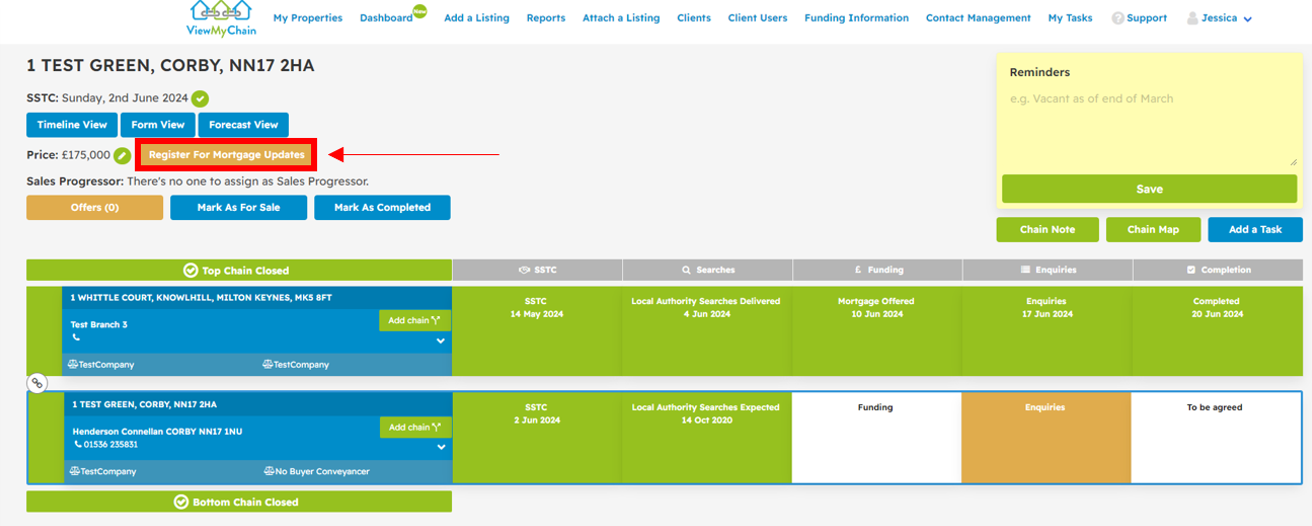Open SSTC 14 May 2024 milestone cell

tap(537, 331)
